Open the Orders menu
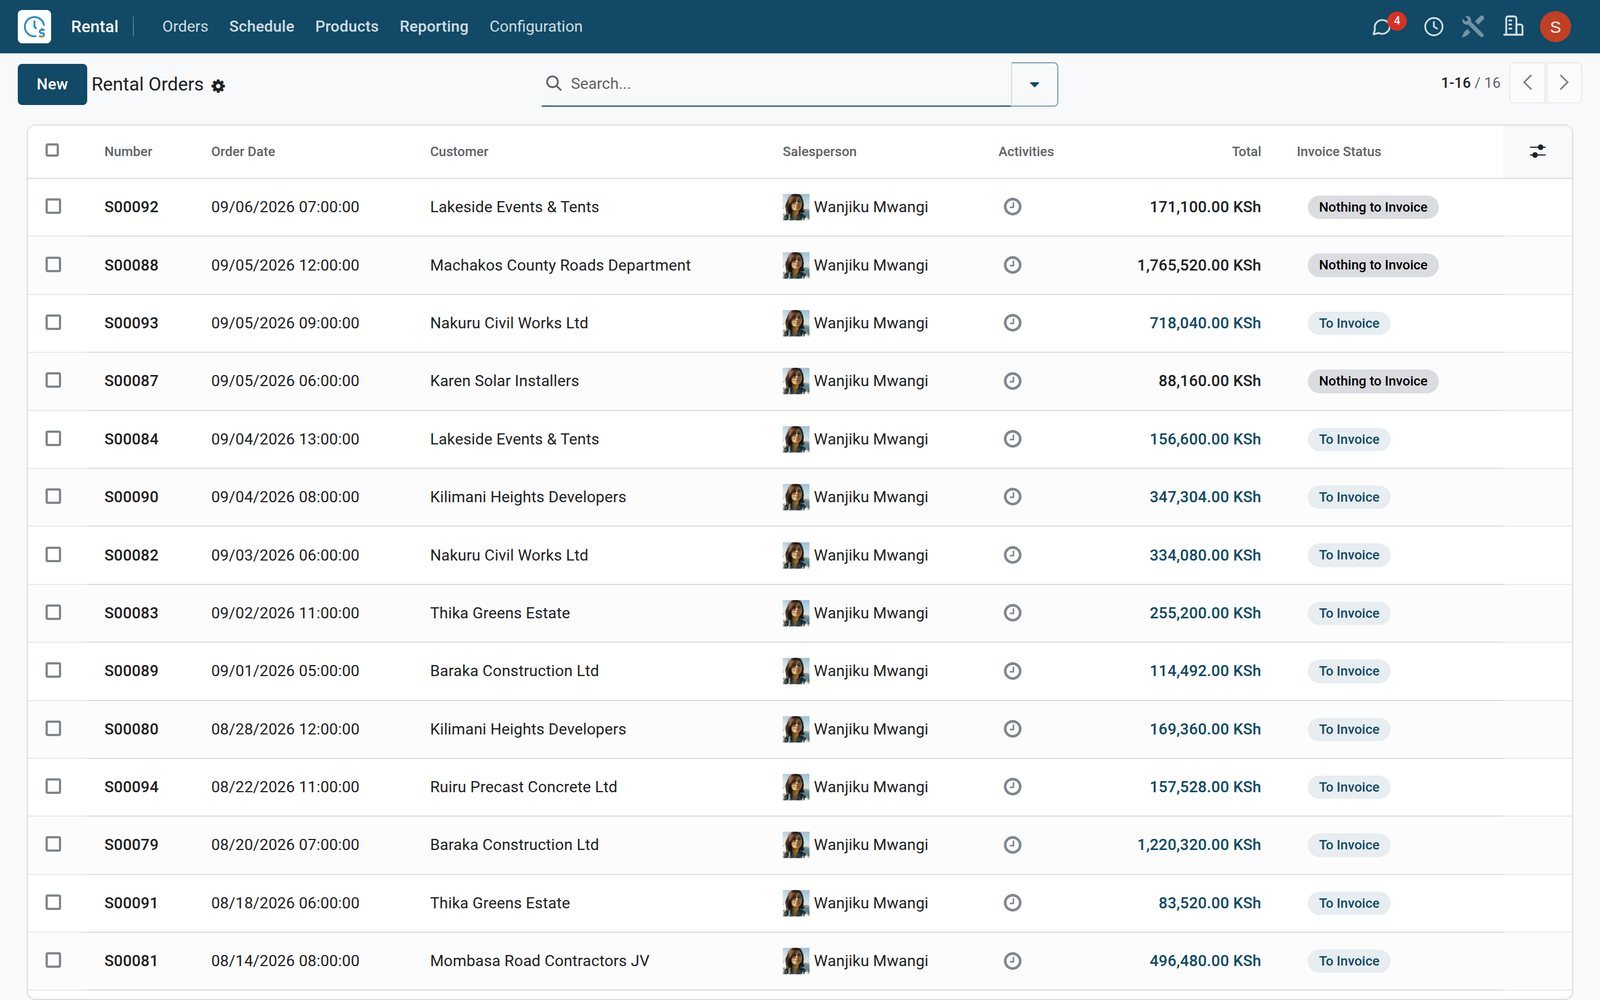 point(185,26)
